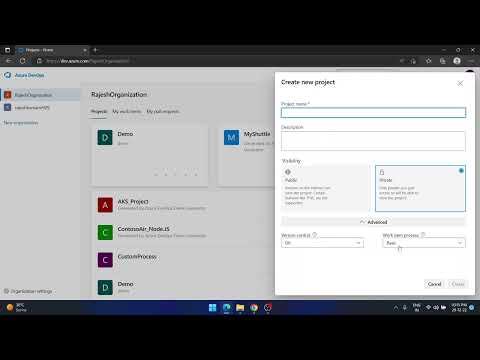Switch to the My pull requests tab

pyautogui.click(x=163, y=111)
